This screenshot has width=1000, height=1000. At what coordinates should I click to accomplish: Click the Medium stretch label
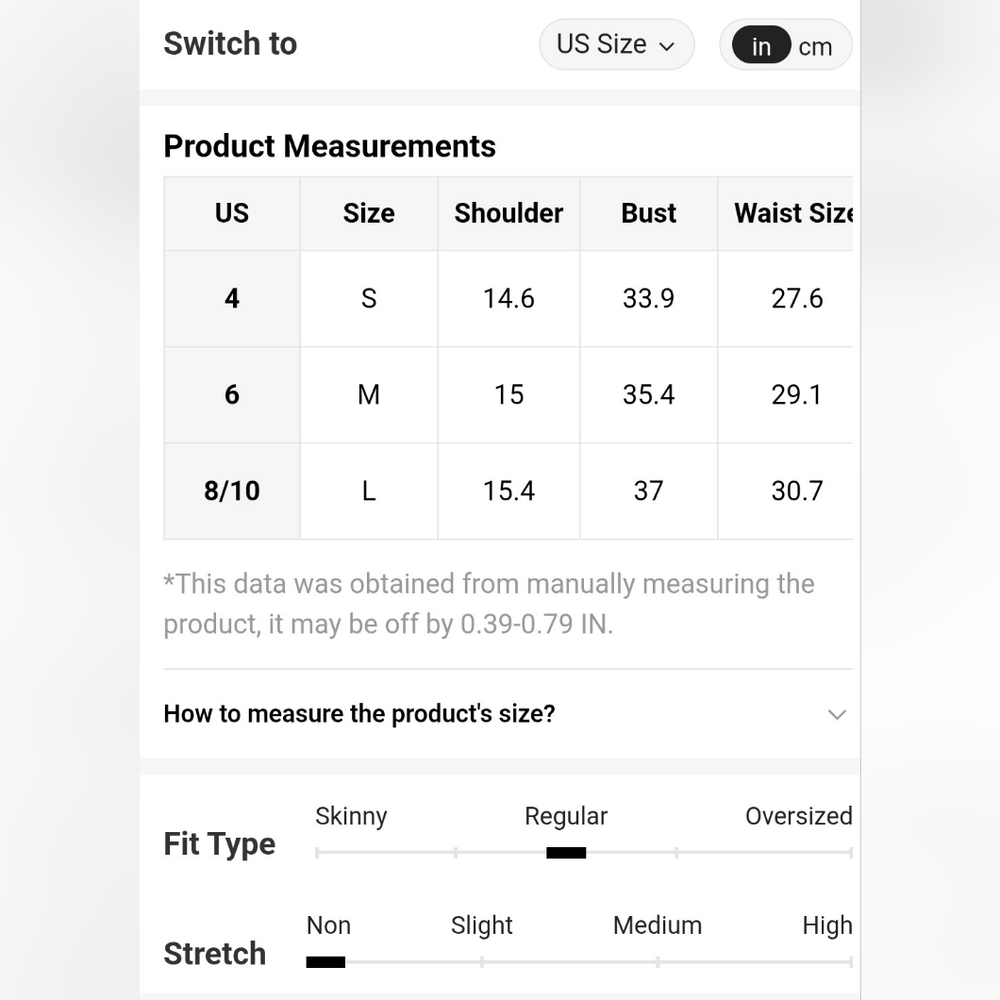tap(657, 925)
